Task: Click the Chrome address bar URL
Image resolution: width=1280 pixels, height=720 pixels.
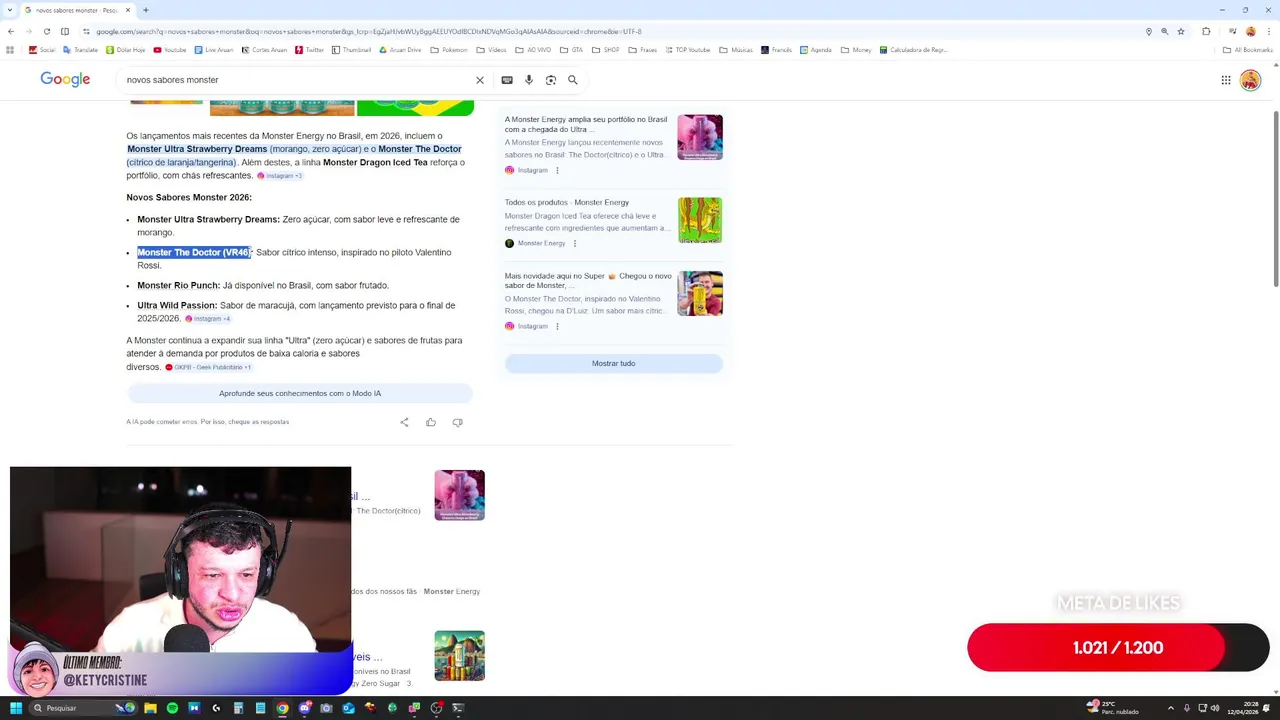Action: click(x=369, y=31)
